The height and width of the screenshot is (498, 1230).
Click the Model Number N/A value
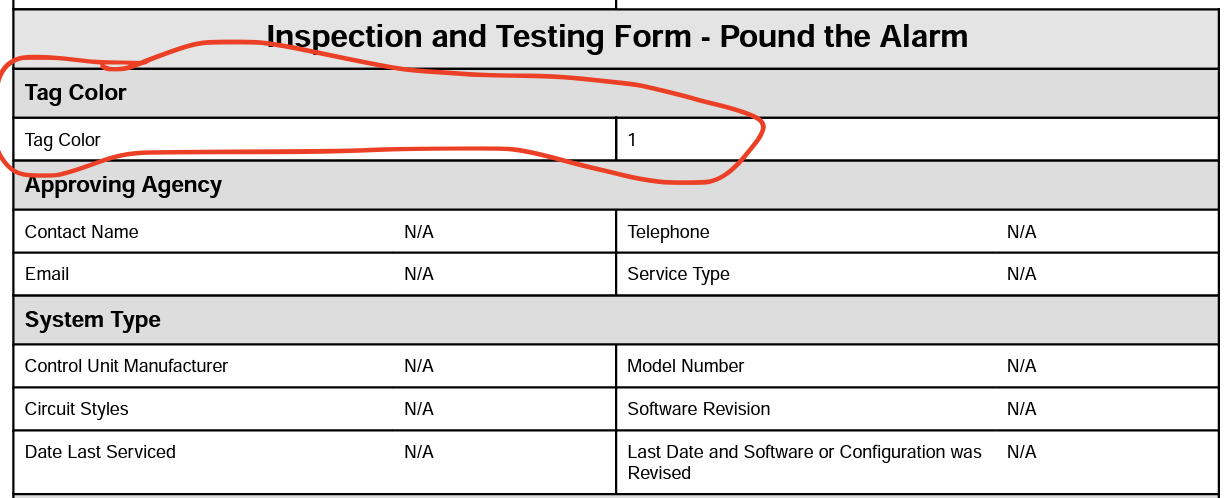(1021, 366)
